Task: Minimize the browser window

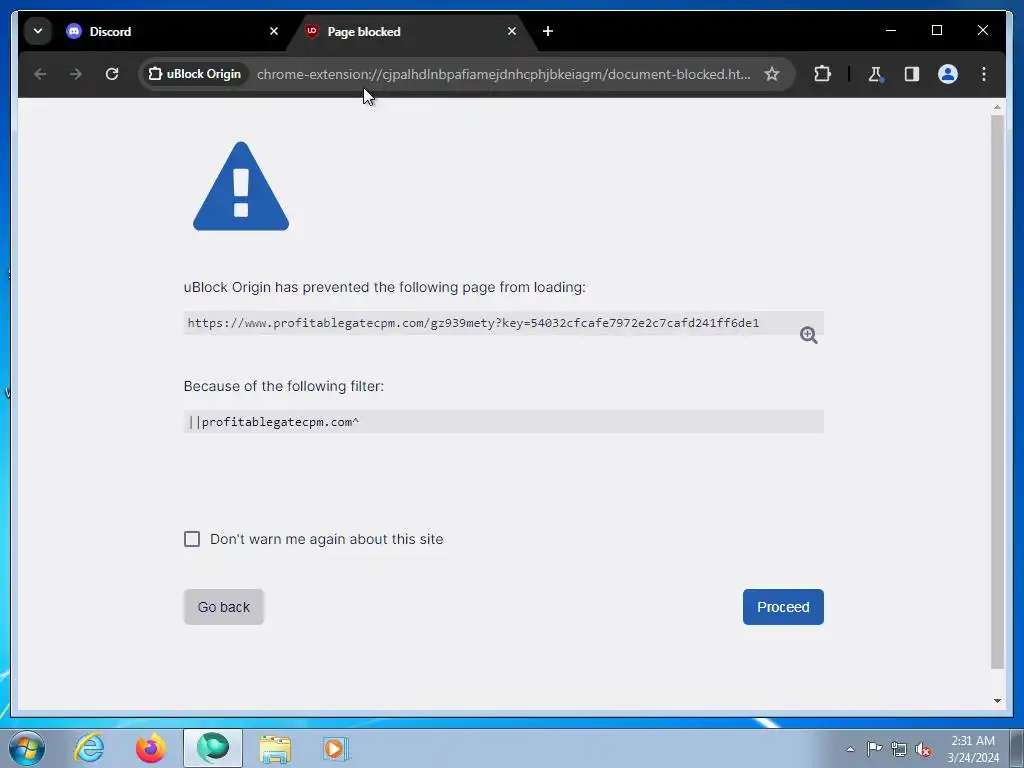Action: (891, 30)
